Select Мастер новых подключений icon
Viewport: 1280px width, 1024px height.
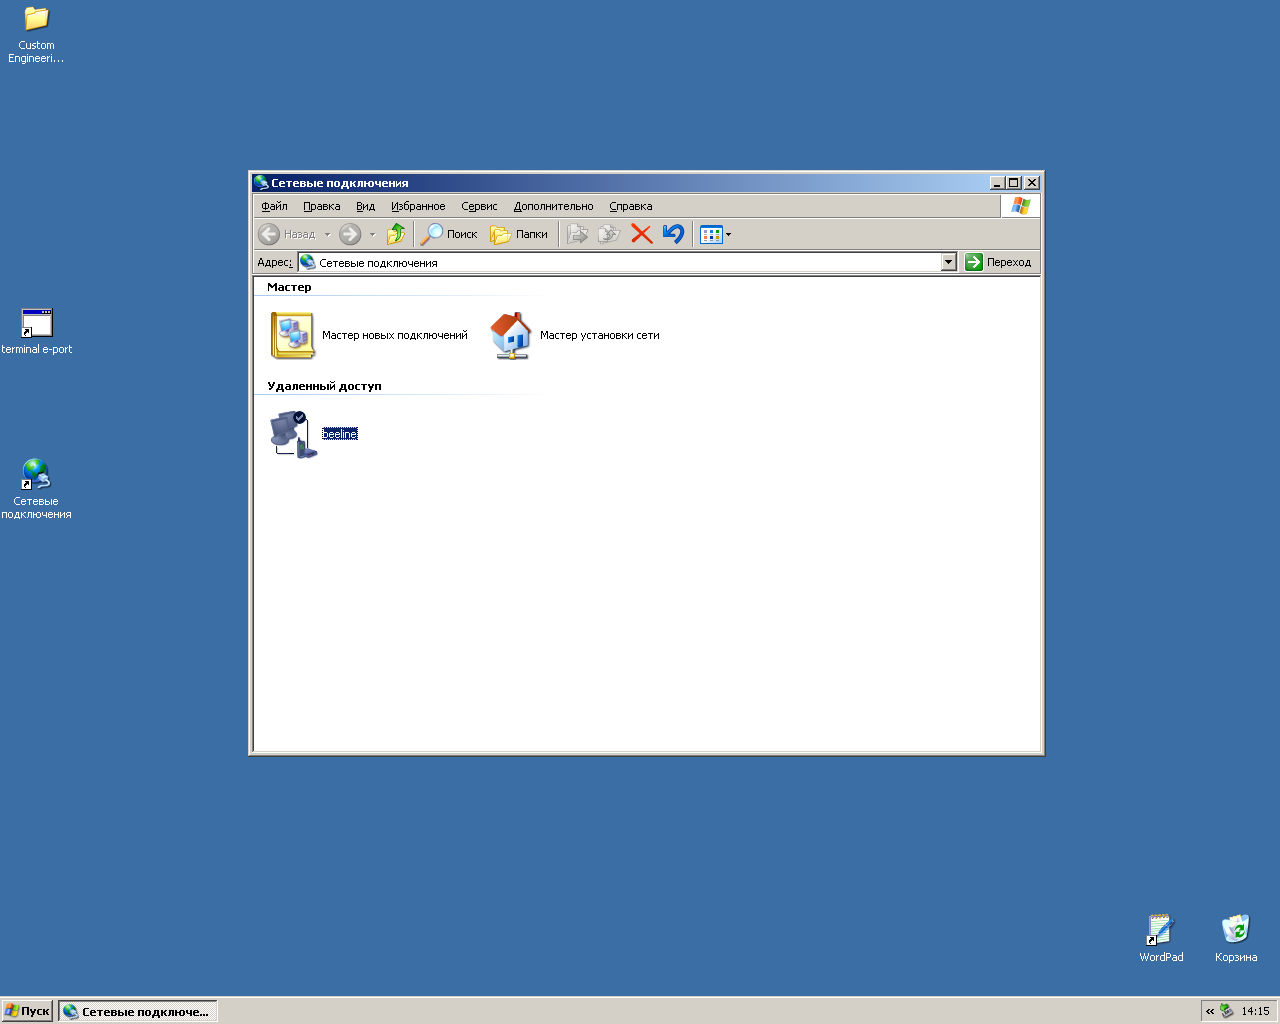pyautogui.click(x=292, y=335)
